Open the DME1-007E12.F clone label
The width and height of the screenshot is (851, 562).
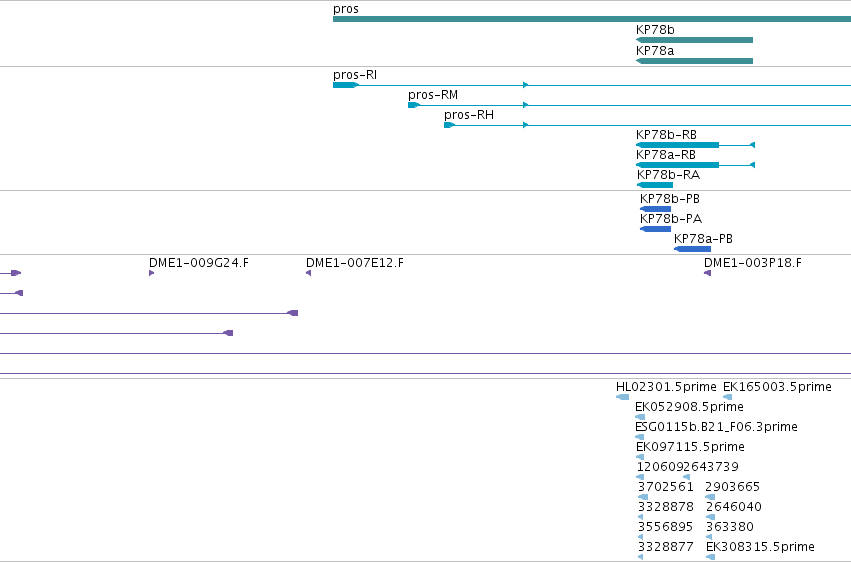pyautogui.click(x=355, y=263)
